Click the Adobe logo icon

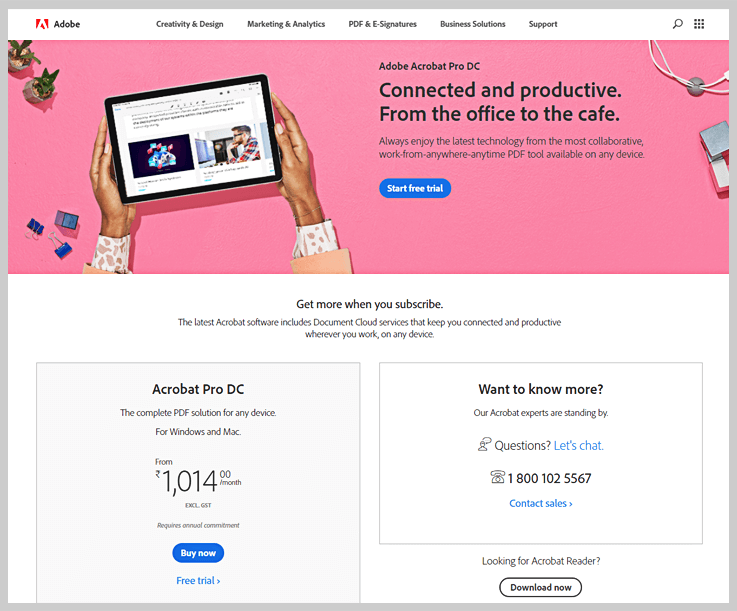(42, 24)
